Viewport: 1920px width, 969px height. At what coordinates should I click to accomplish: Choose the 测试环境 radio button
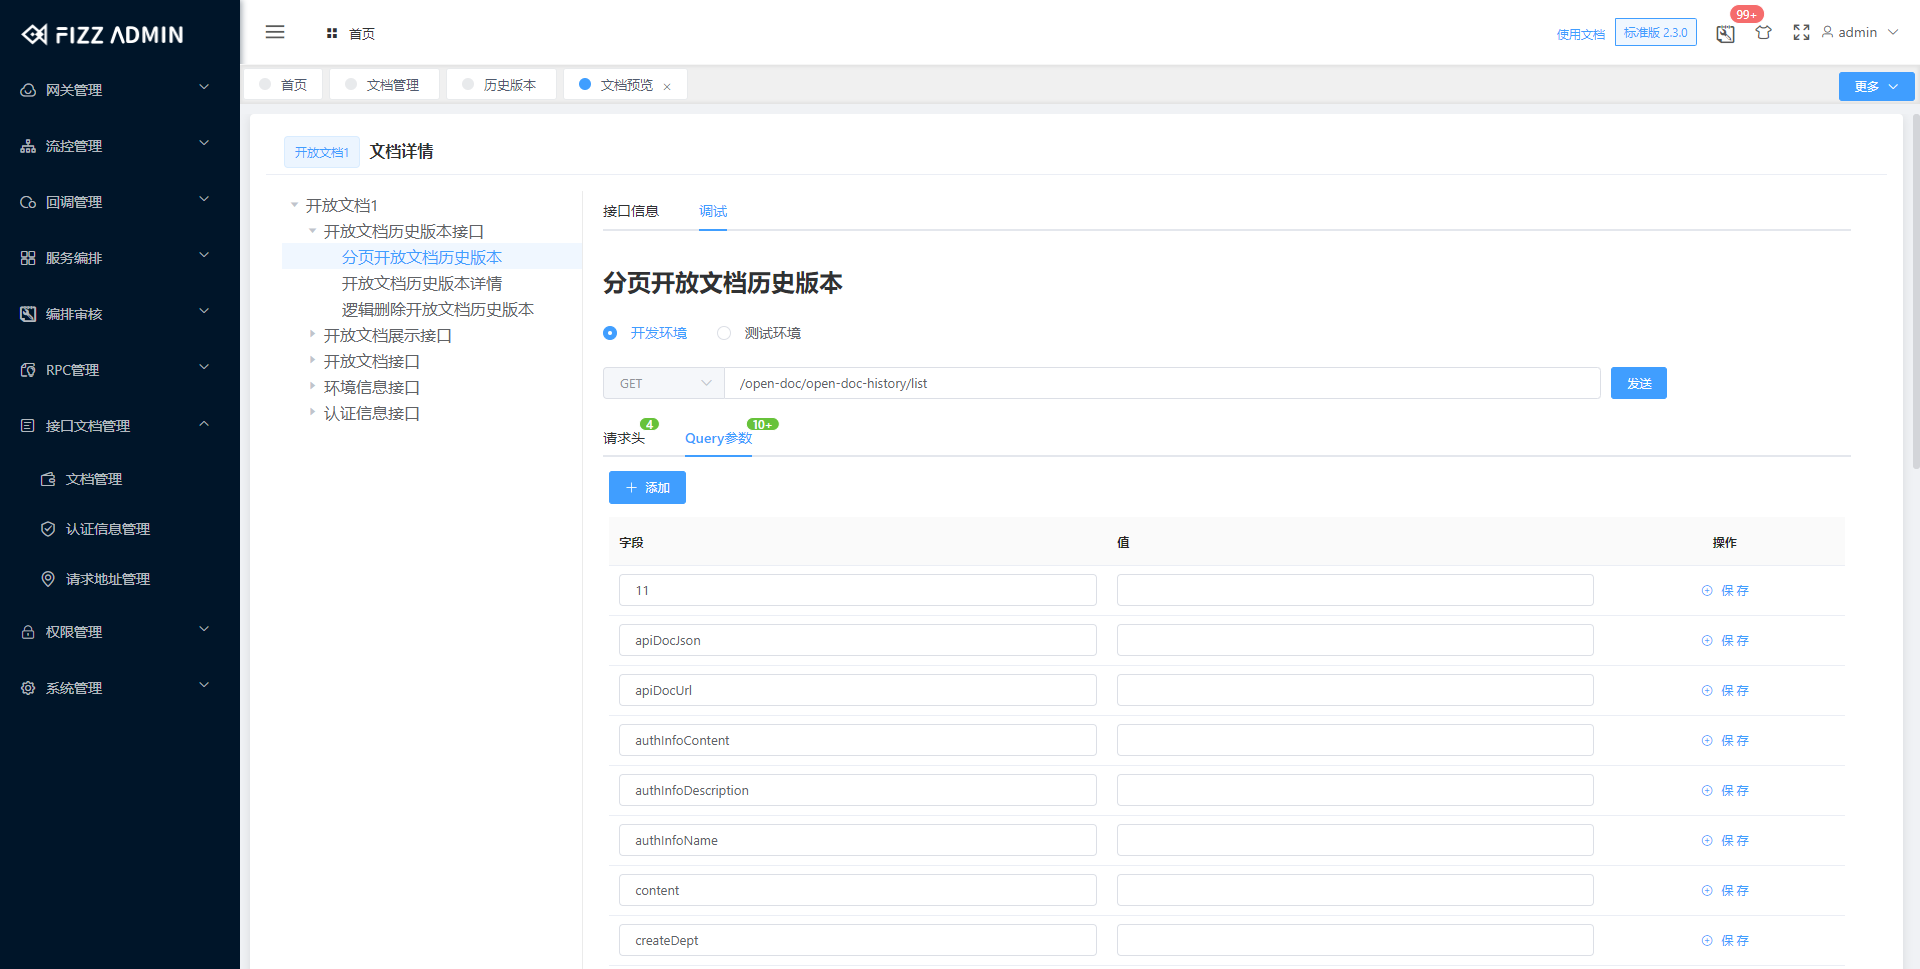pos(724,333)
